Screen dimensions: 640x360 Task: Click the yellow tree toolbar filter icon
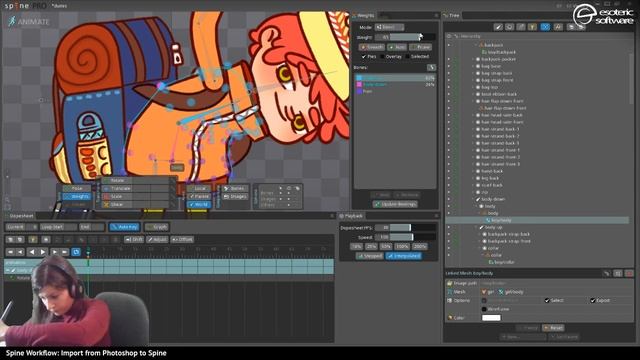(x=532, y=27)
